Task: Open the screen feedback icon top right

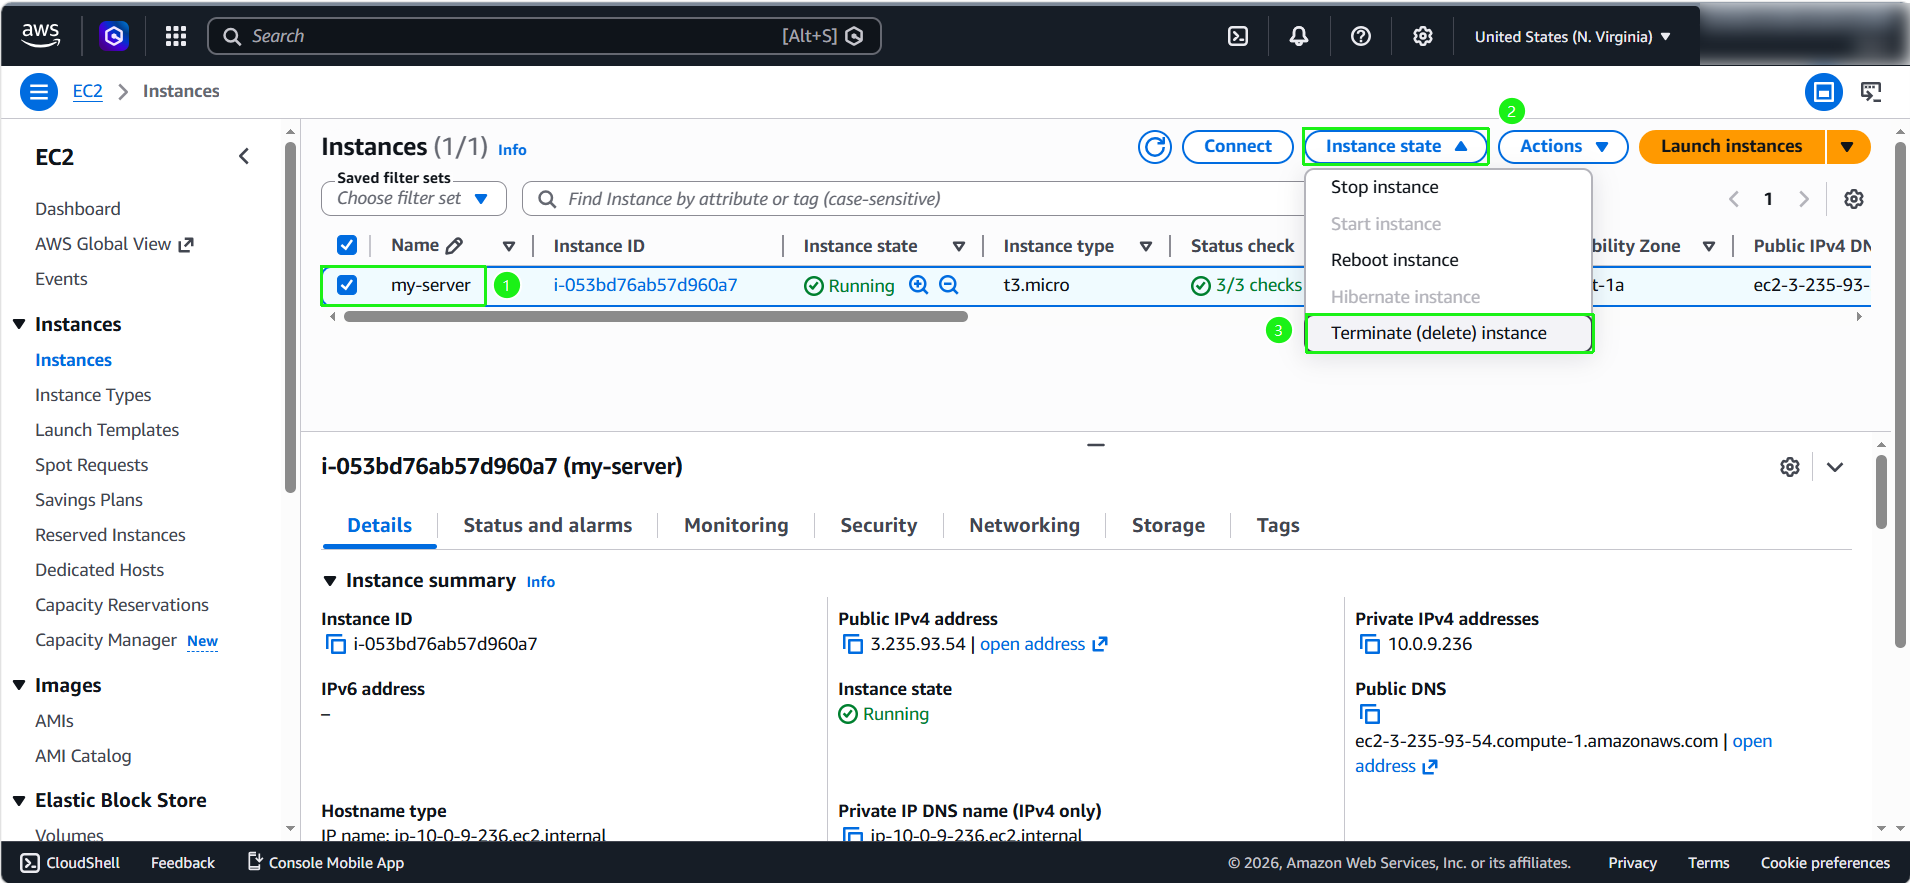Action: (x=1871, y=92)
